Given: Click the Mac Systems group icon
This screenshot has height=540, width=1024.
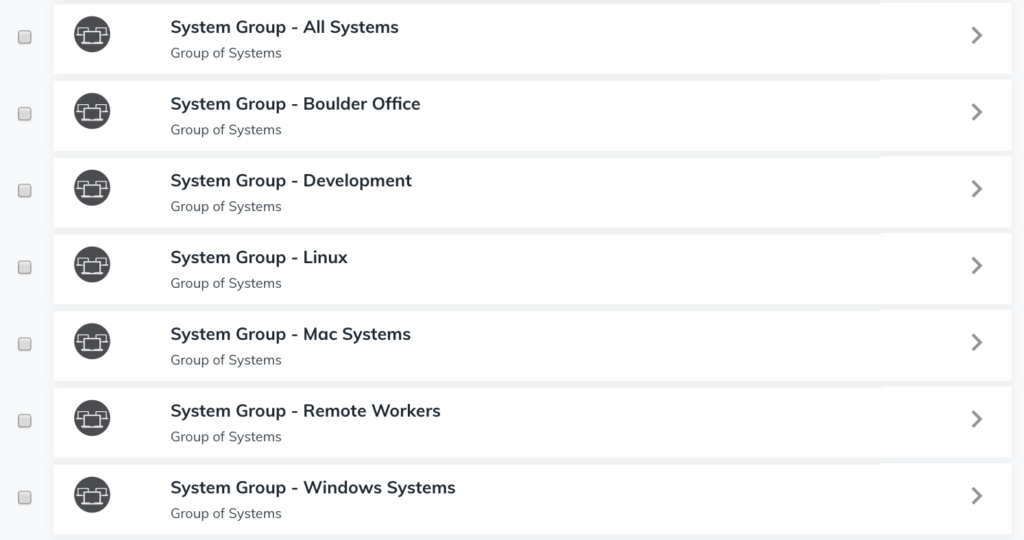Looking at the screenshot, I should [x=92, y=341].
